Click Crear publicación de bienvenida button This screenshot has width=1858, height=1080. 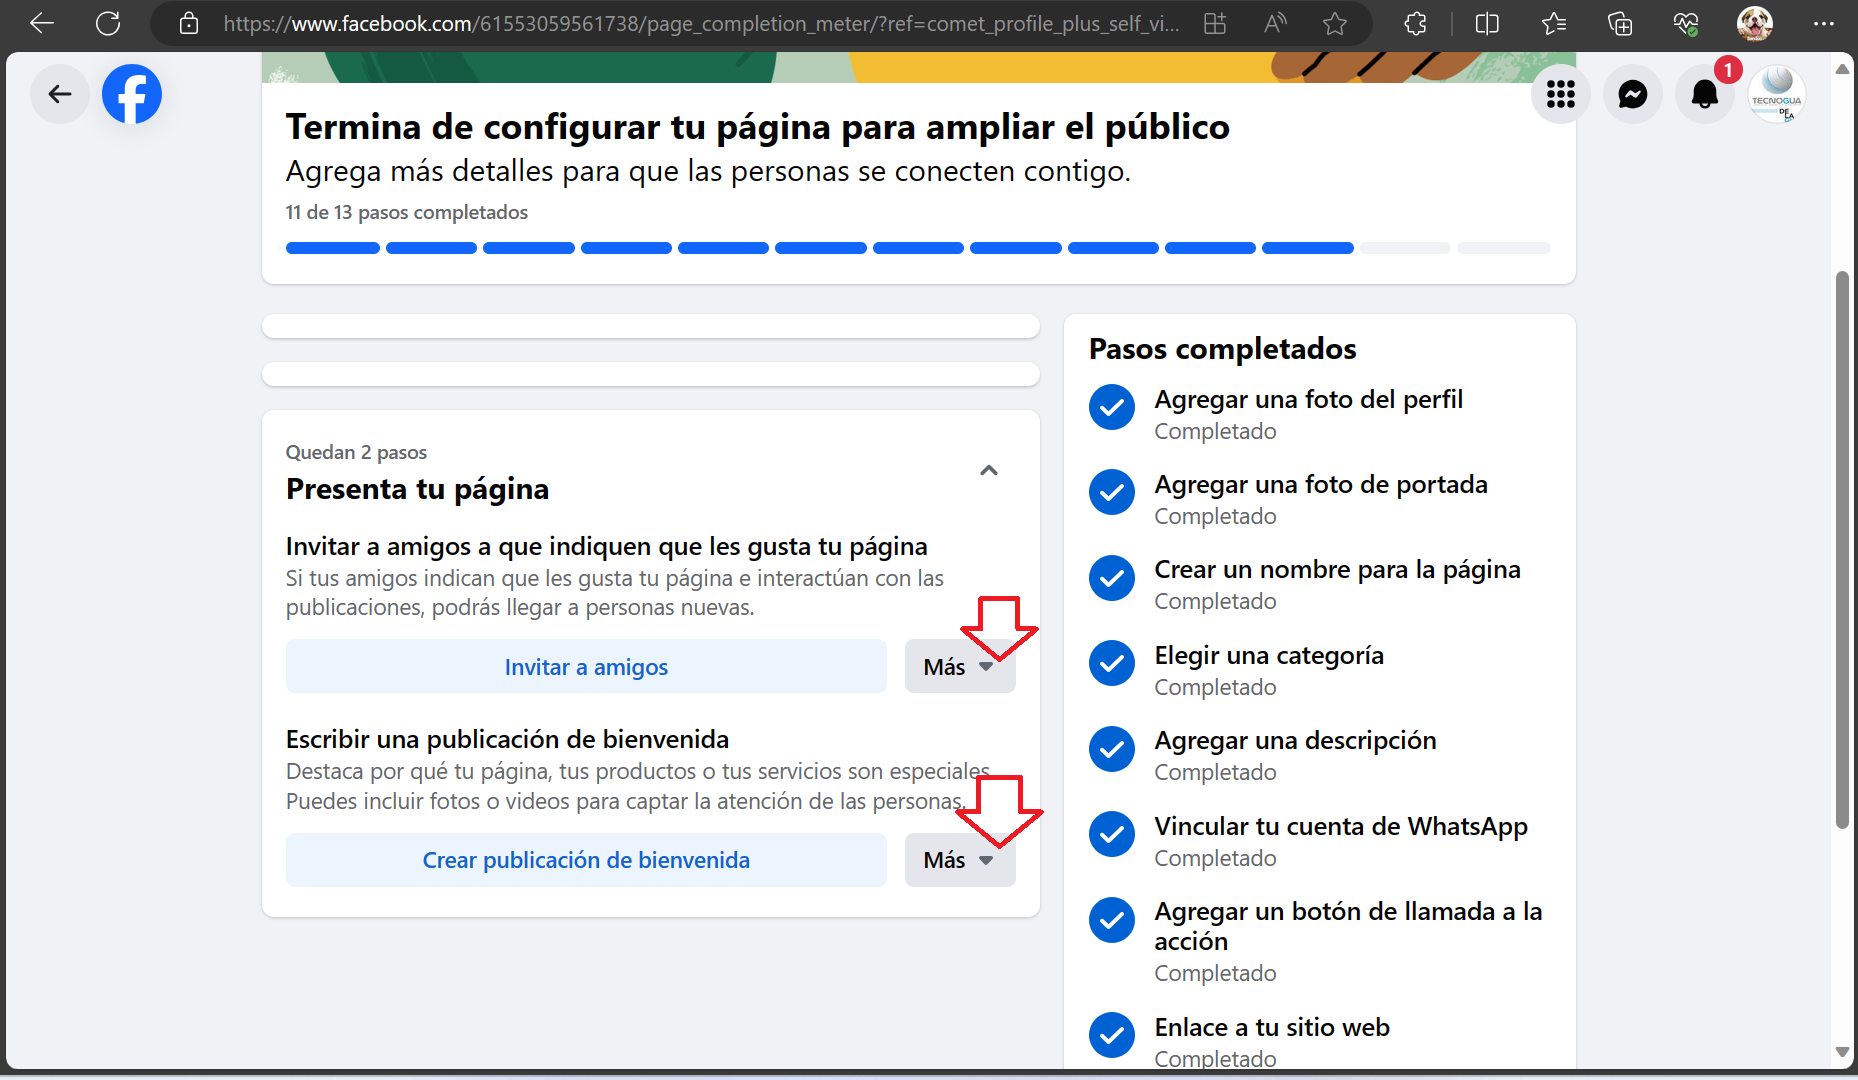[x=586, y=860]
